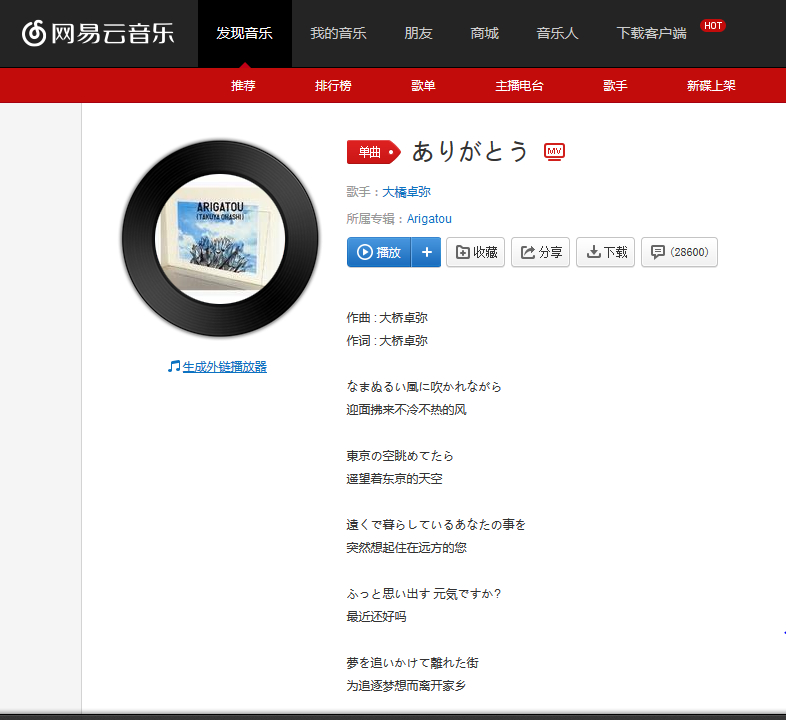Go to the 朋友 tab
The width and height of the screenshot is (786, 720).
(418, 33)
